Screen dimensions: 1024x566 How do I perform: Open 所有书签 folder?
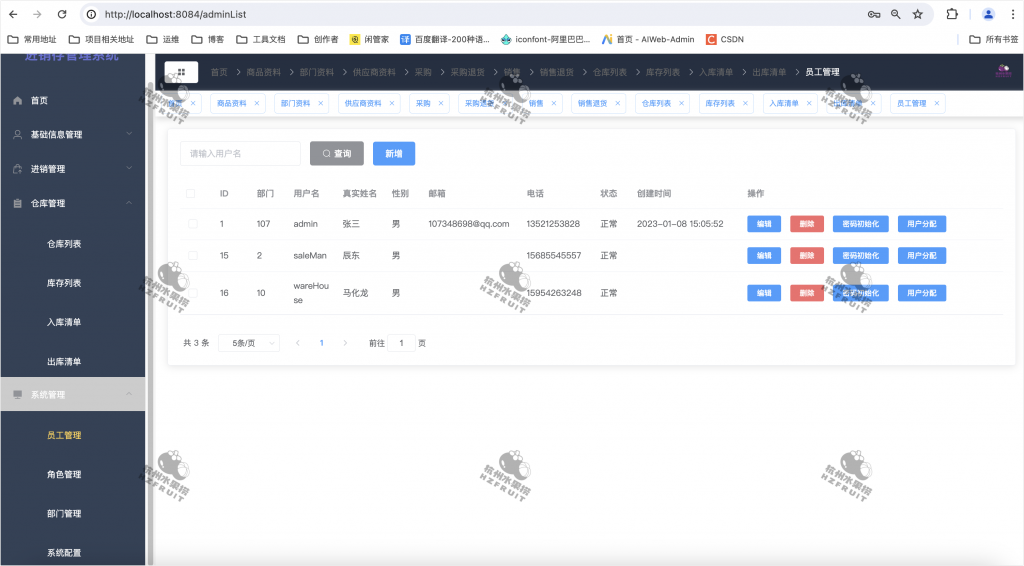tap(993, 39)
